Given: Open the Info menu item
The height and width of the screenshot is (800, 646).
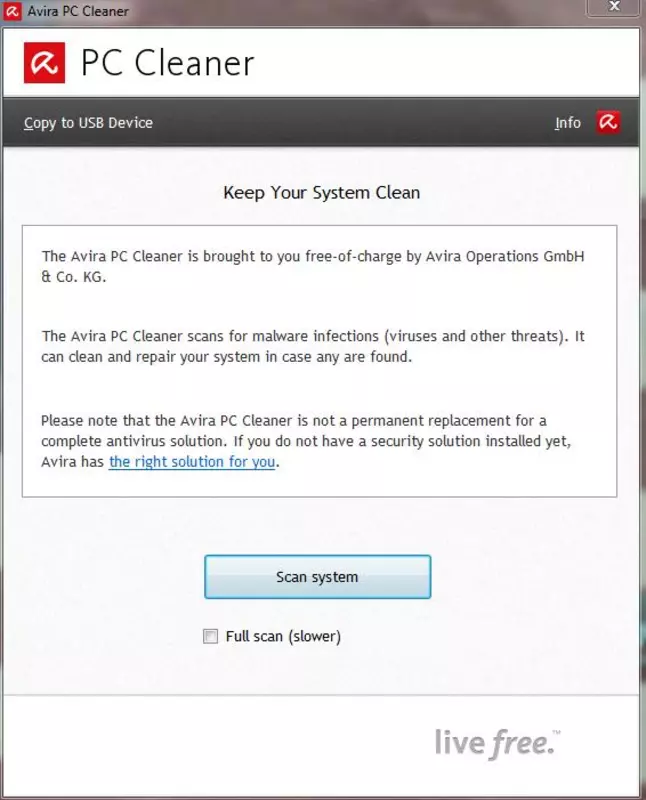Looking at the screenshot, I should 568,123.
